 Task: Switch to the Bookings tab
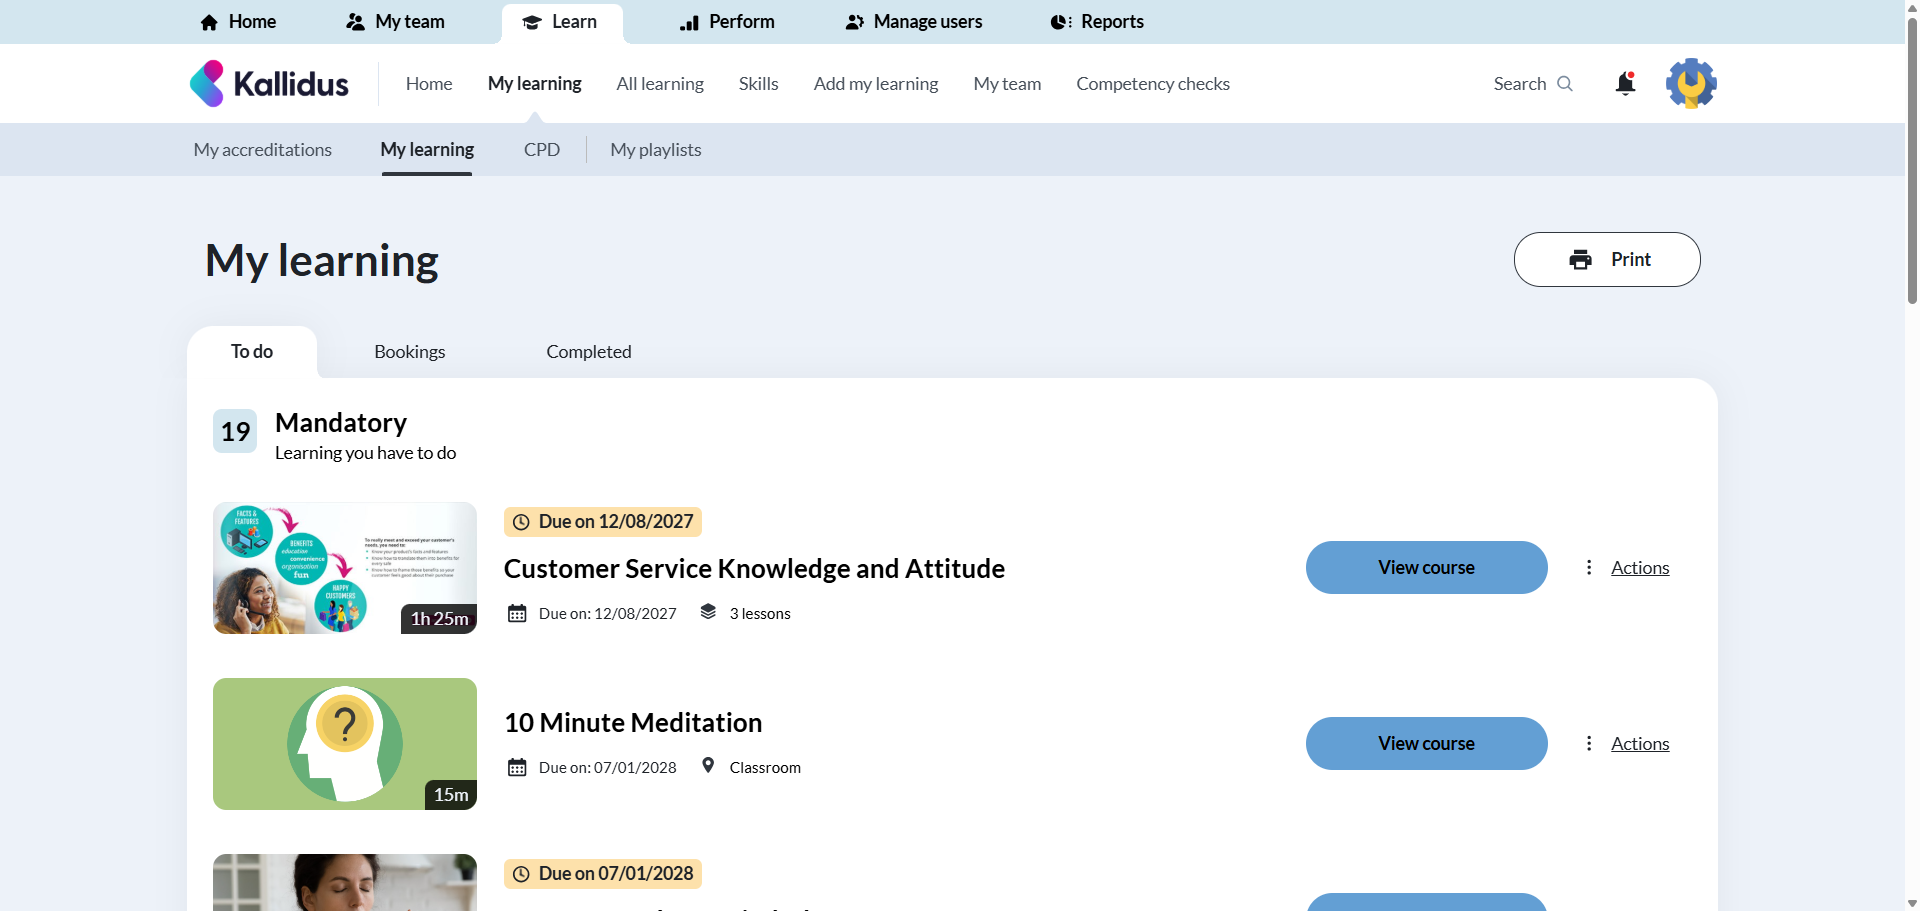tap(409, 352)
